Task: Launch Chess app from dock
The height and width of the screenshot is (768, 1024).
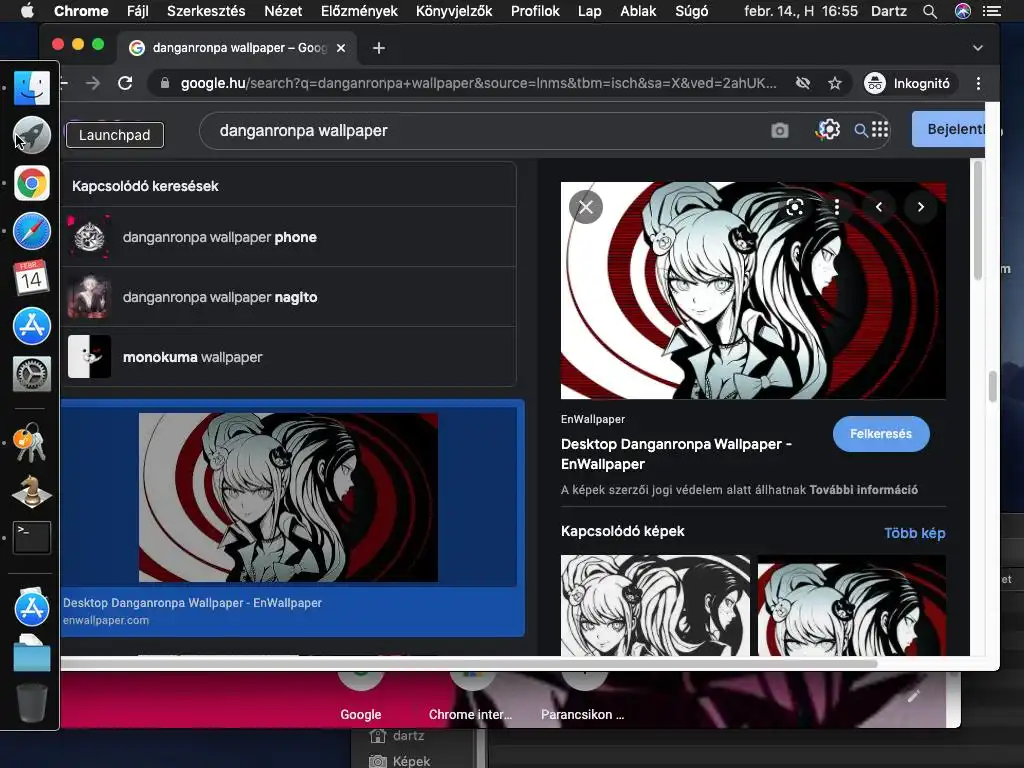Action: 31,491
